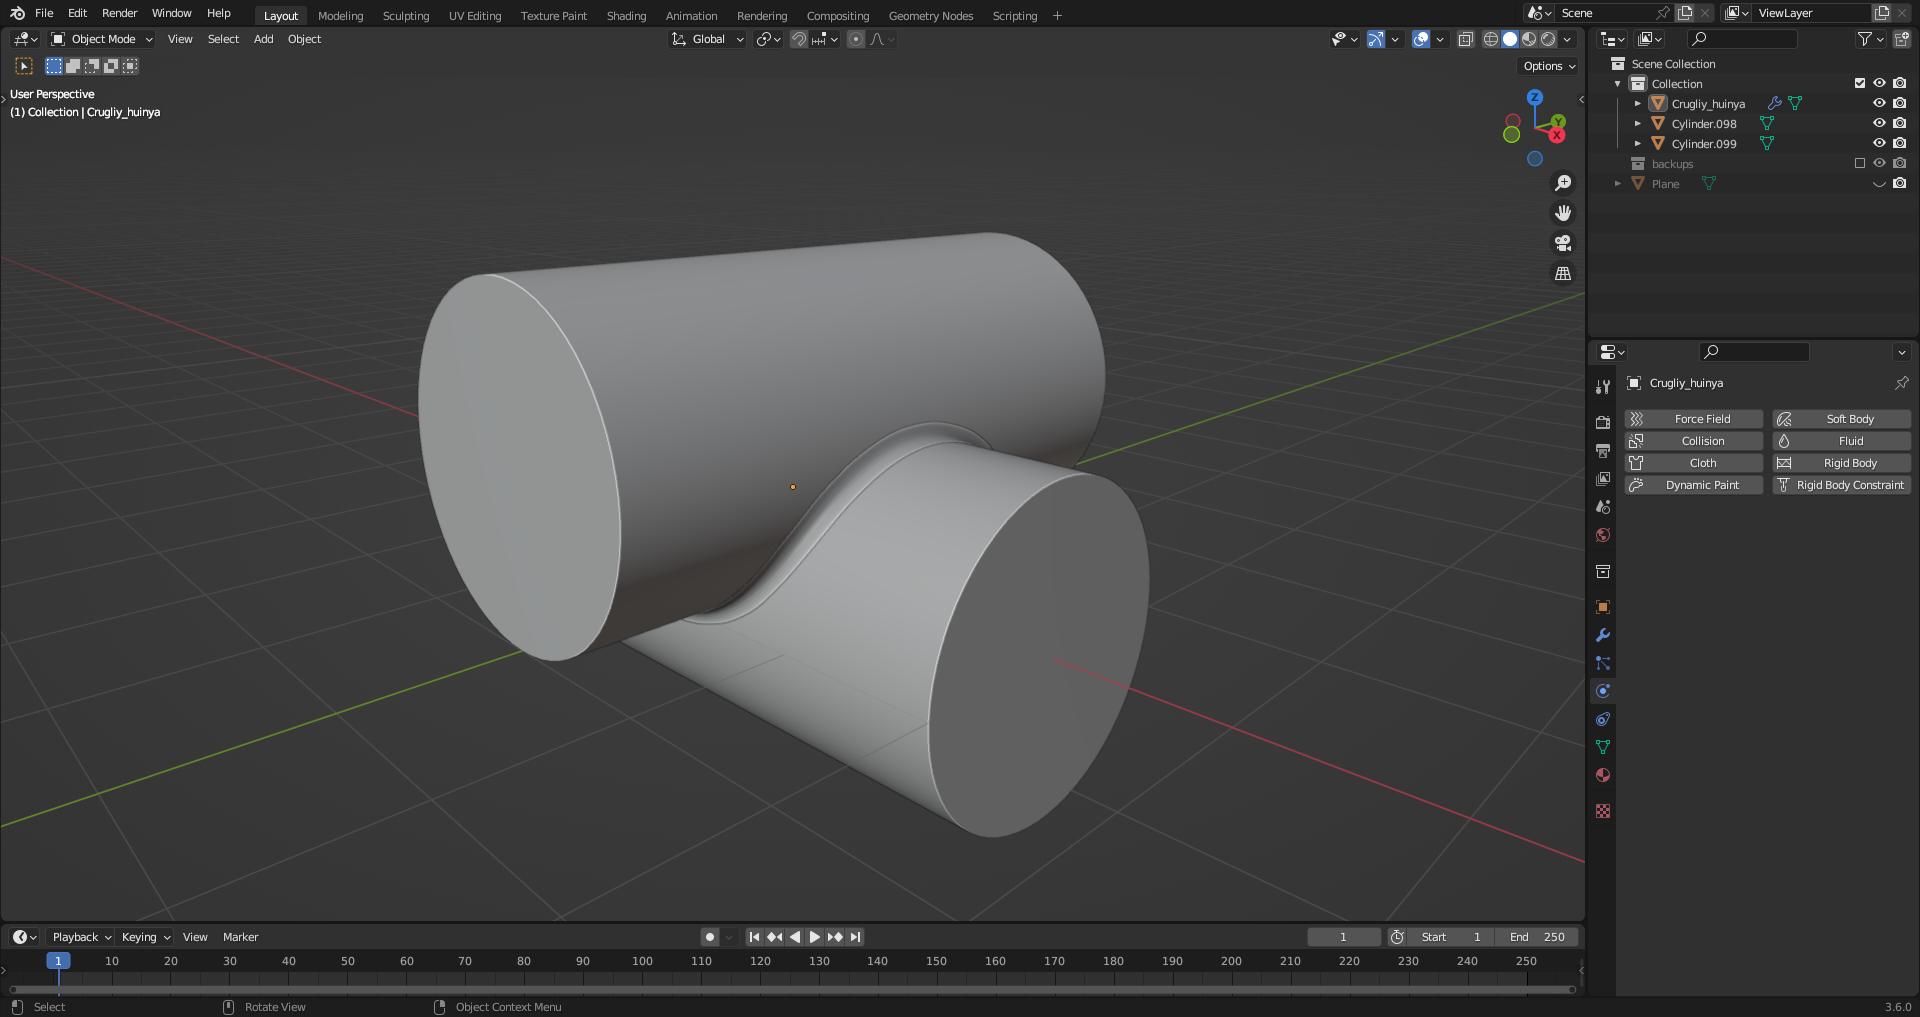
Task: Open the Object Data properties tab icon
Action: [1603, 747]
